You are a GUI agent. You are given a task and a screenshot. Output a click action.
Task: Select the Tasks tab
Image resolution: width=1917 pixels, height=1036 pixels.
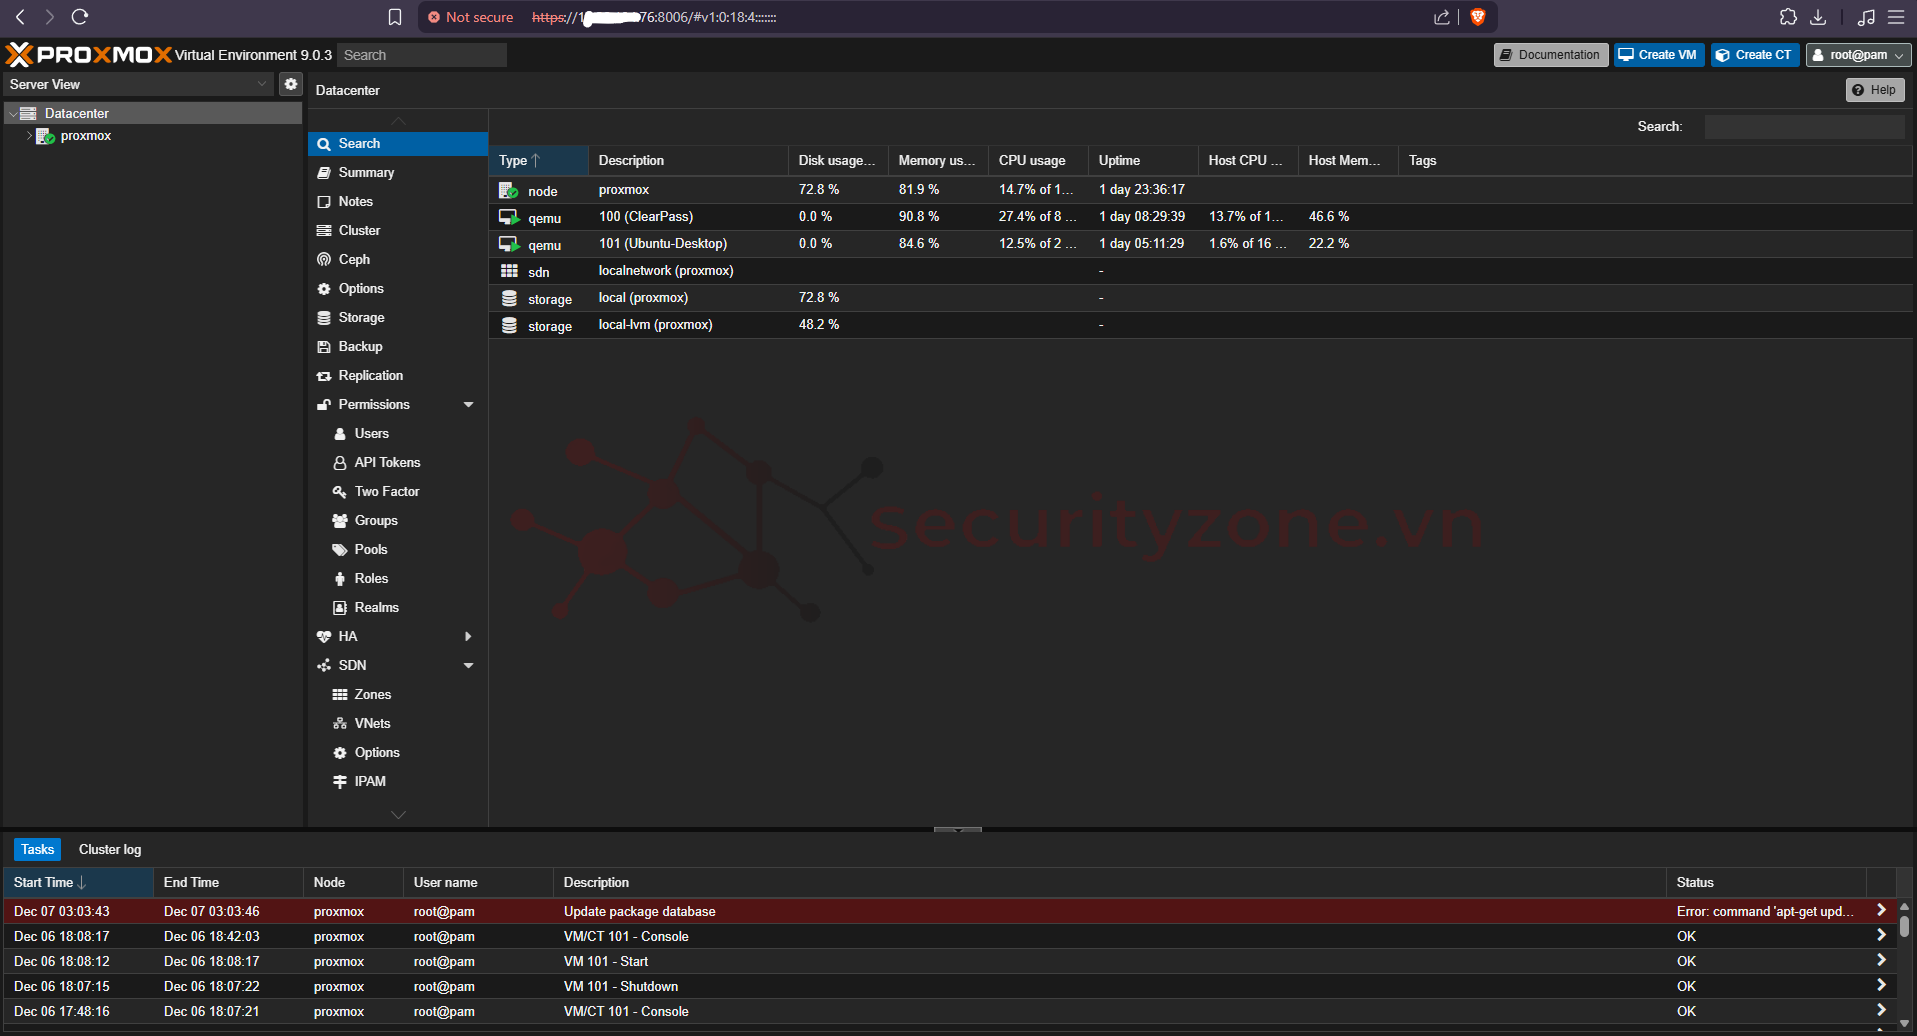[37, 849]
